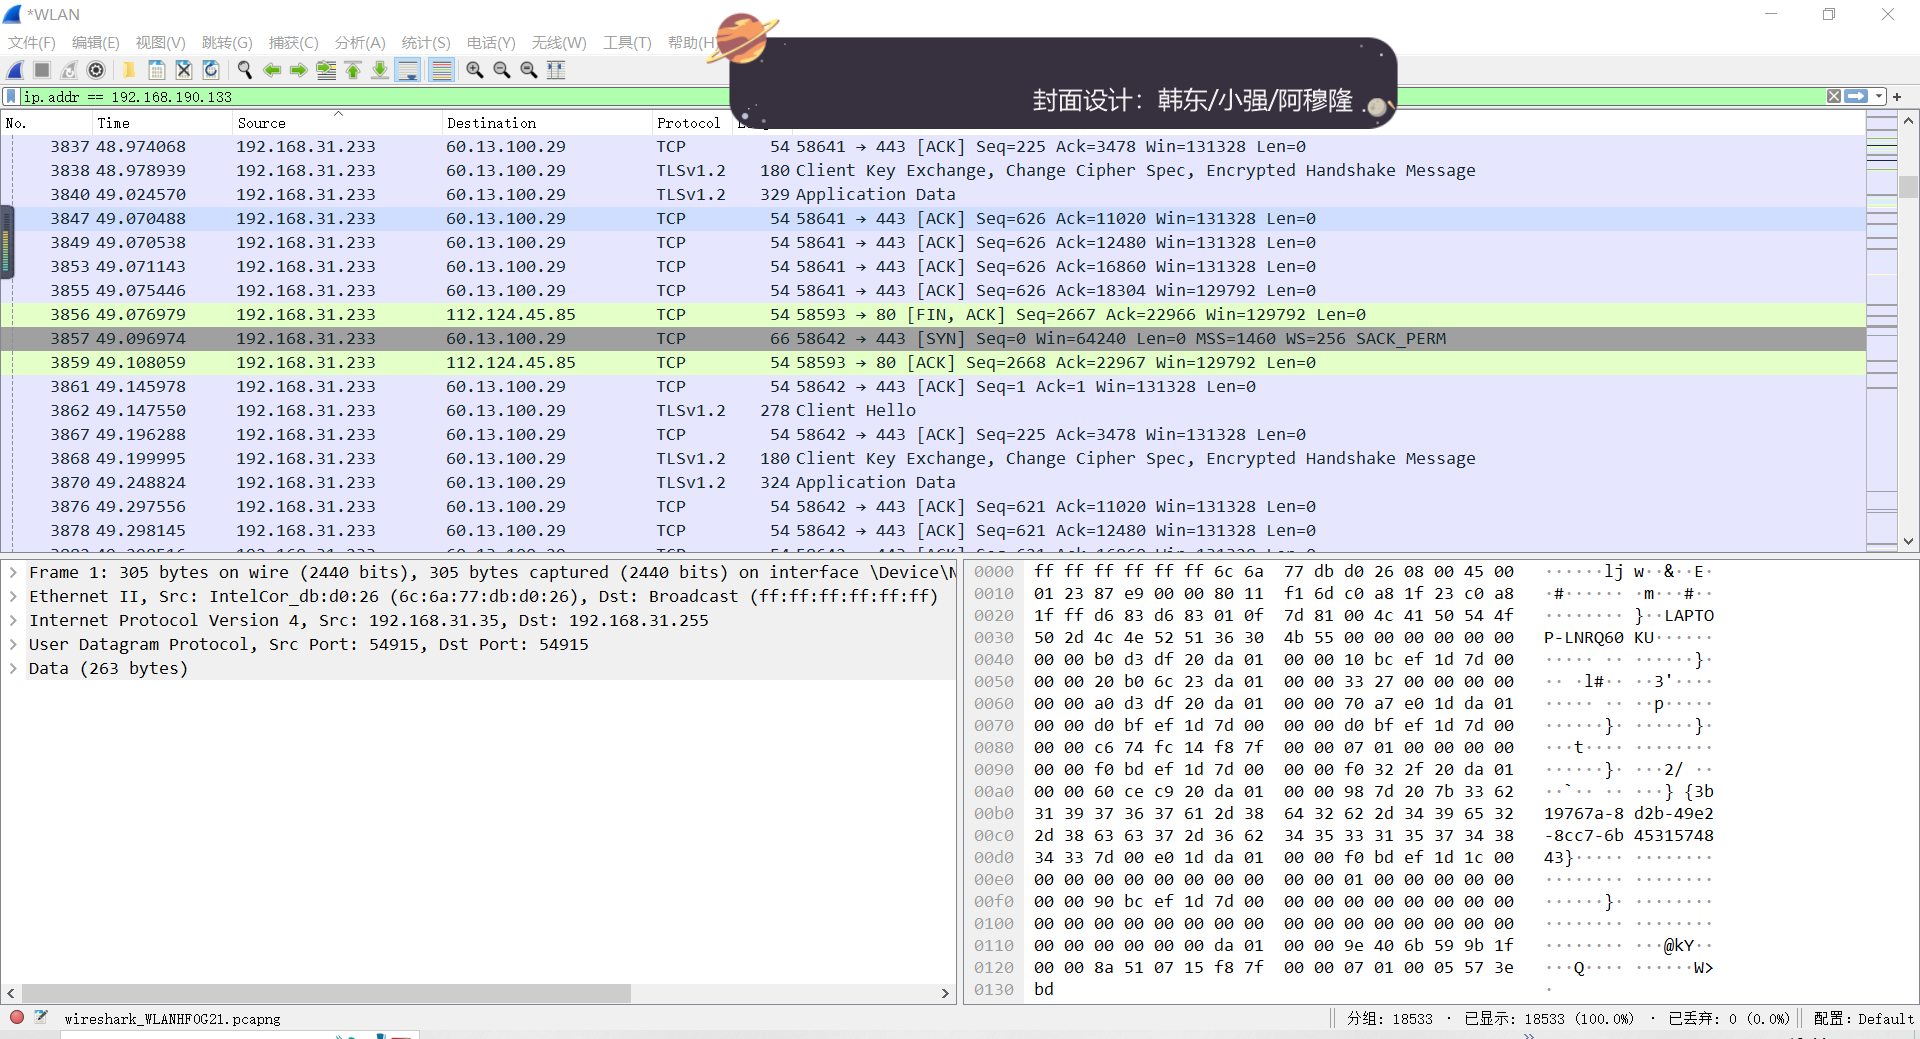1920x1039 pixels.
Task: Sort packets by the No. column
Action: coord(47,123)
